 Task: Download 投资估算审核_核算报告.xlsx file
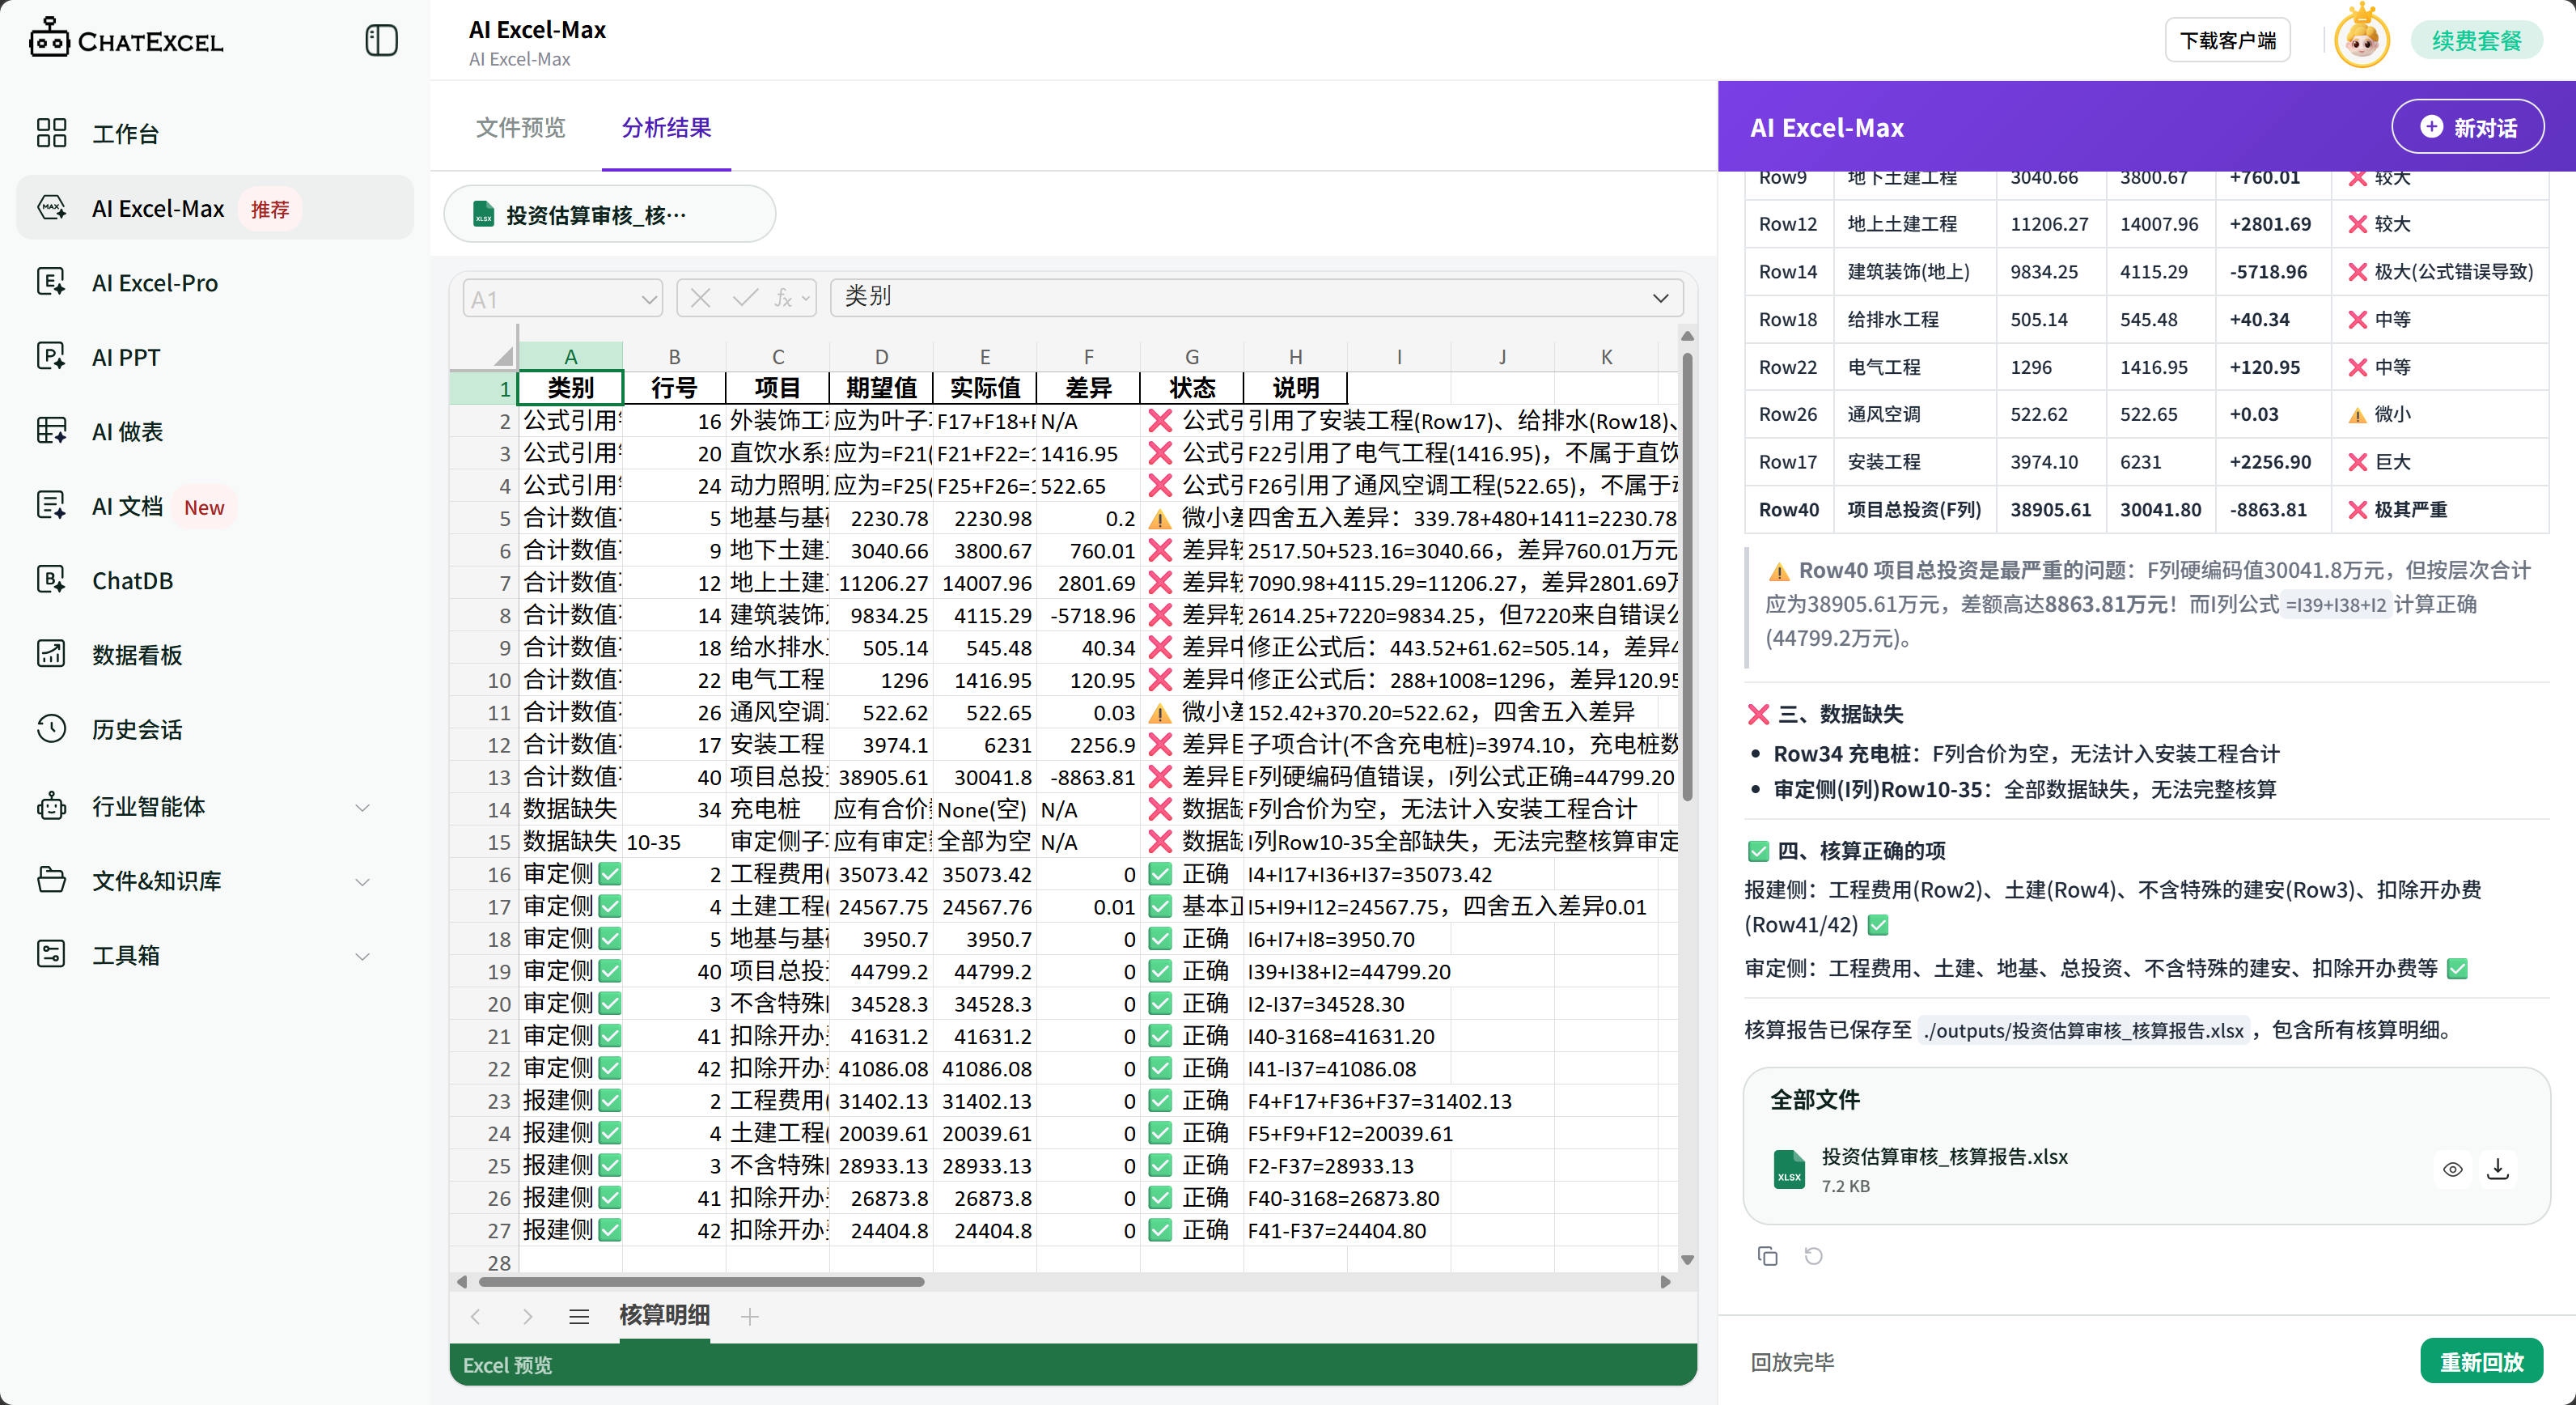point(2498,1168)
